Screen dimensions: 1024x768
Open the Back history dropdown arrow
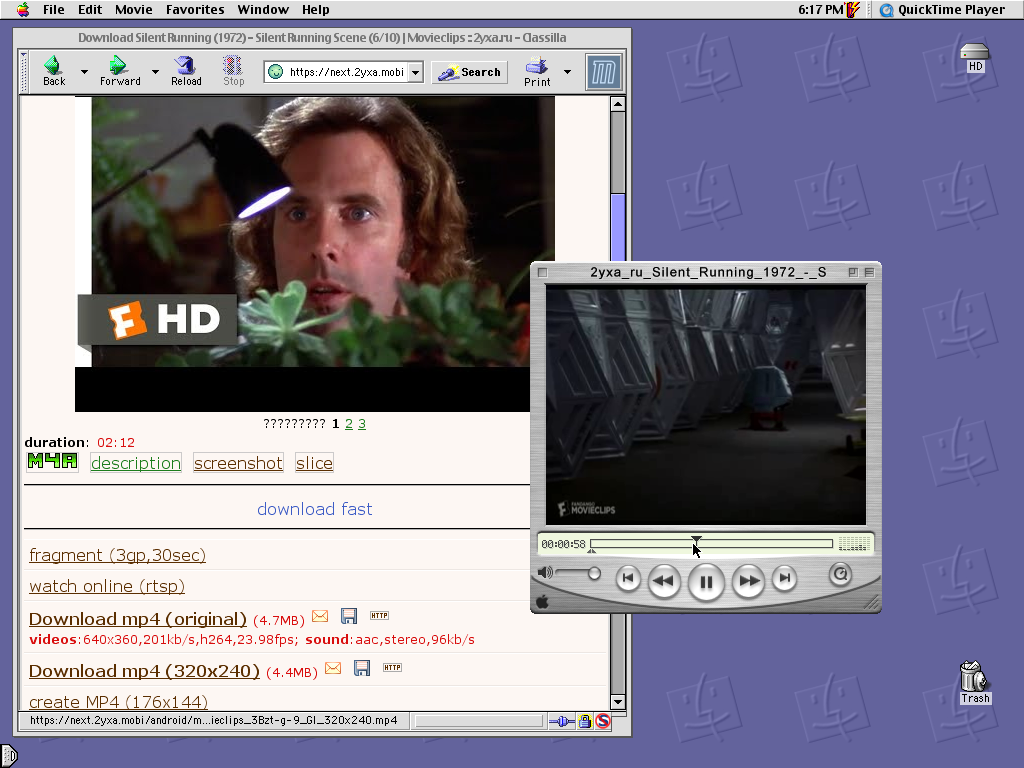coord(84,72)
